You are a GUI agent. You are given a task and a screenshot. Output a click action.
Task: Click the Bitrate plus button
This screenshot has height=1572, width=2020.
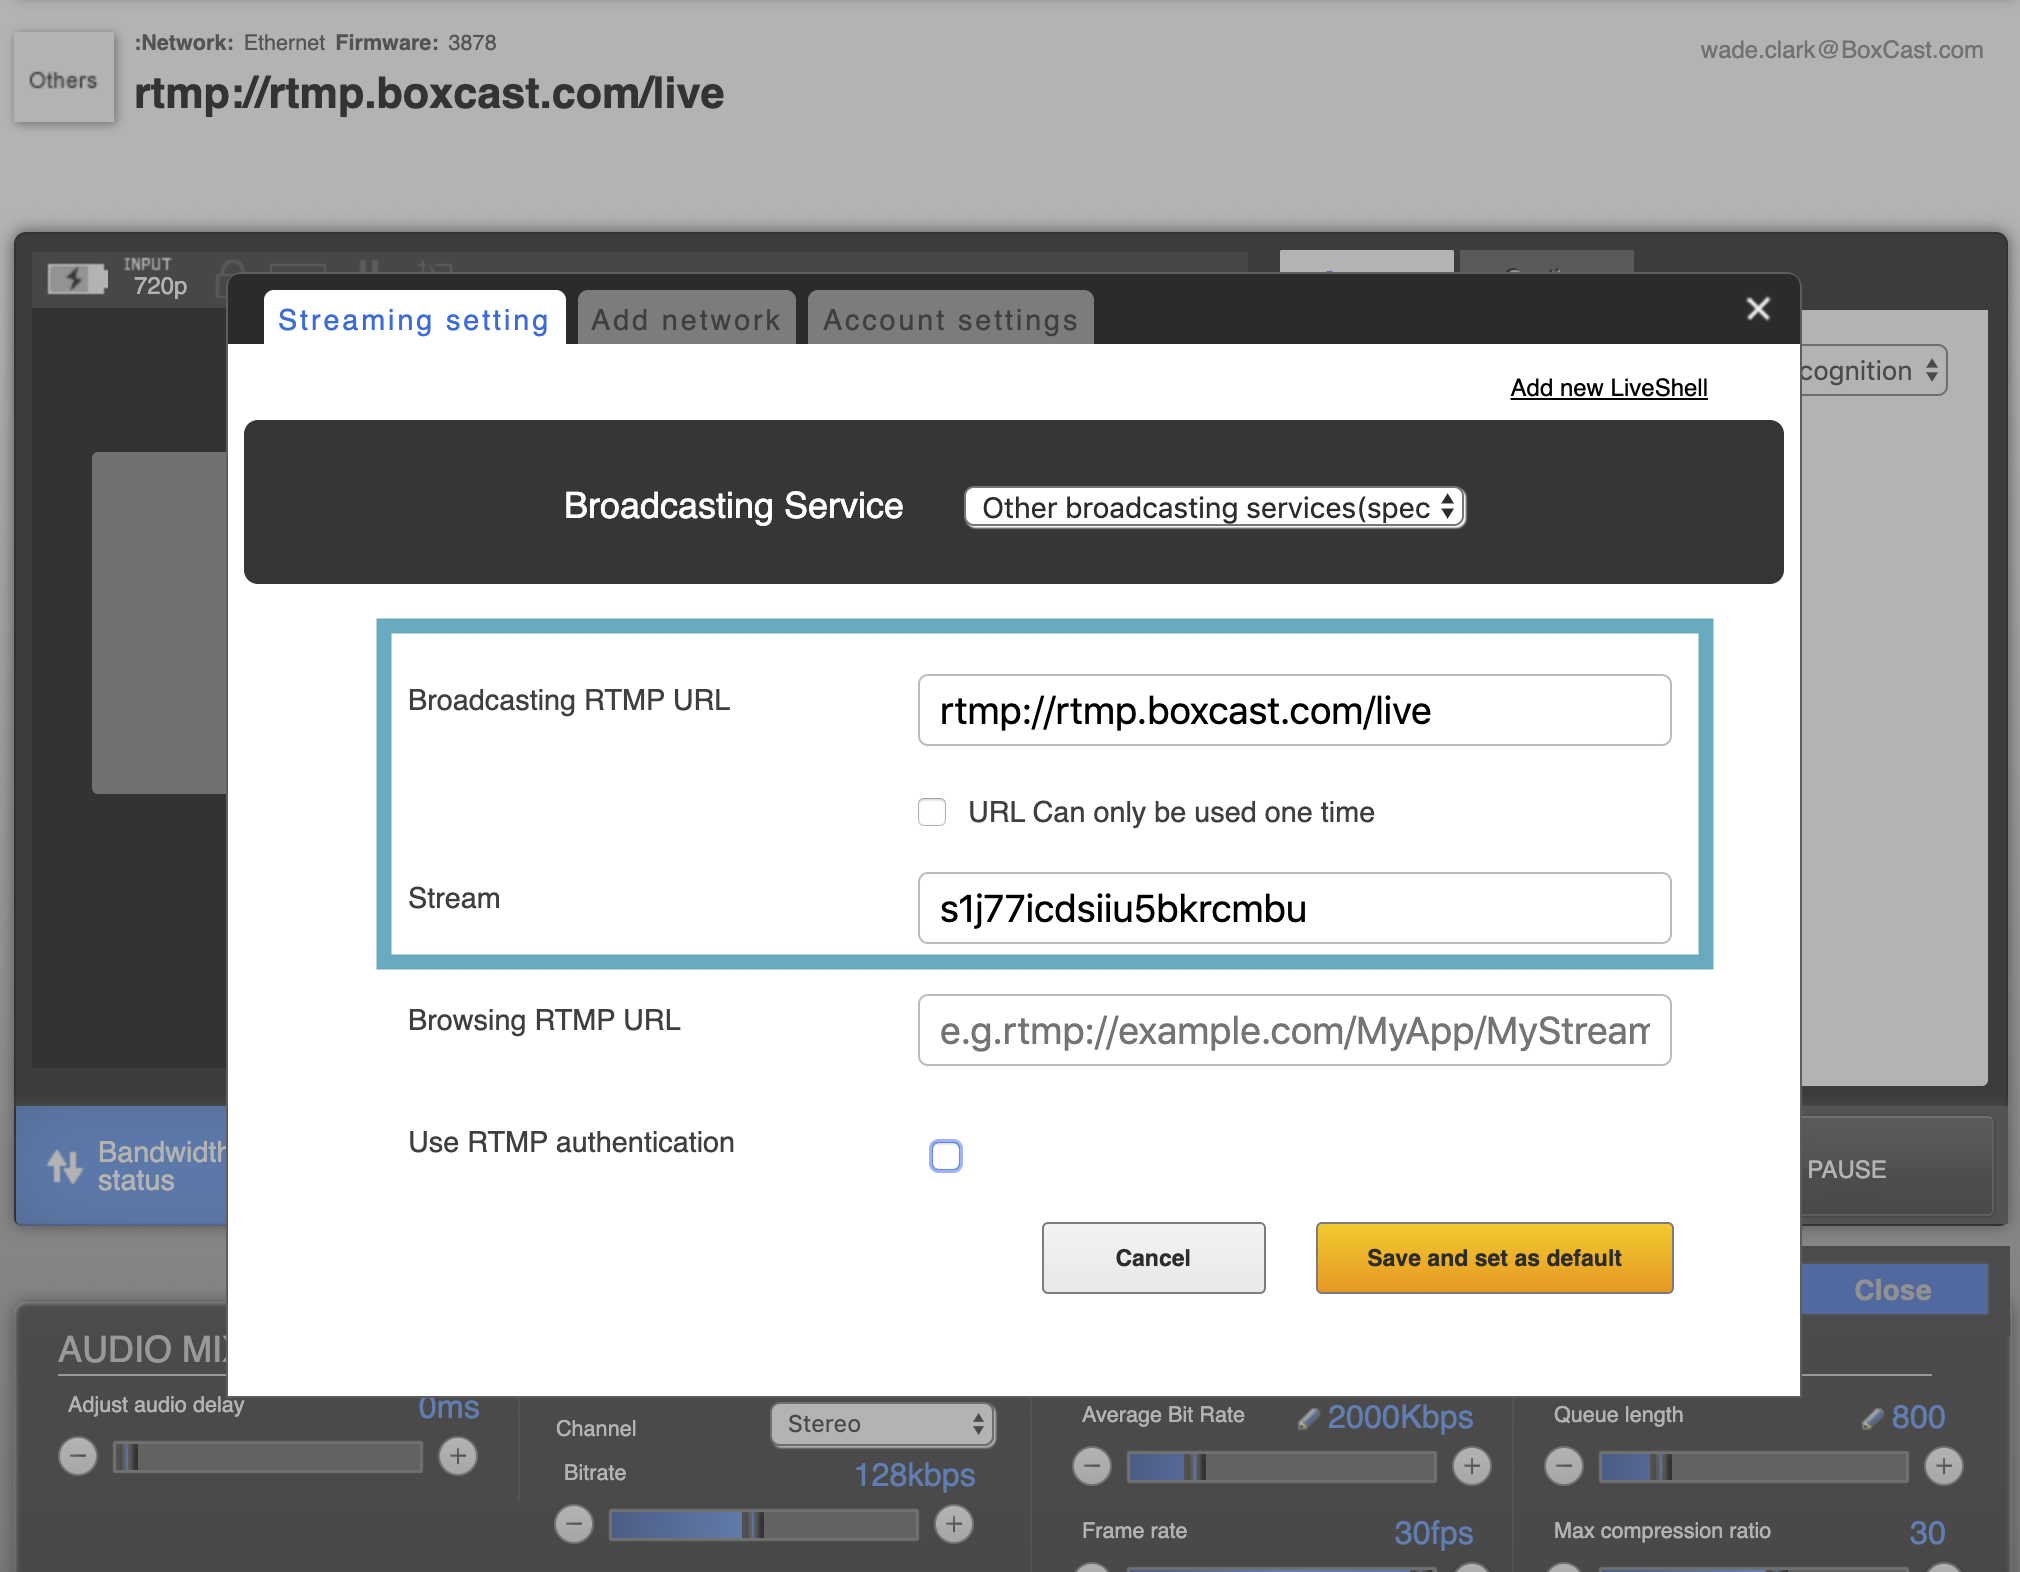[953, 1524]
